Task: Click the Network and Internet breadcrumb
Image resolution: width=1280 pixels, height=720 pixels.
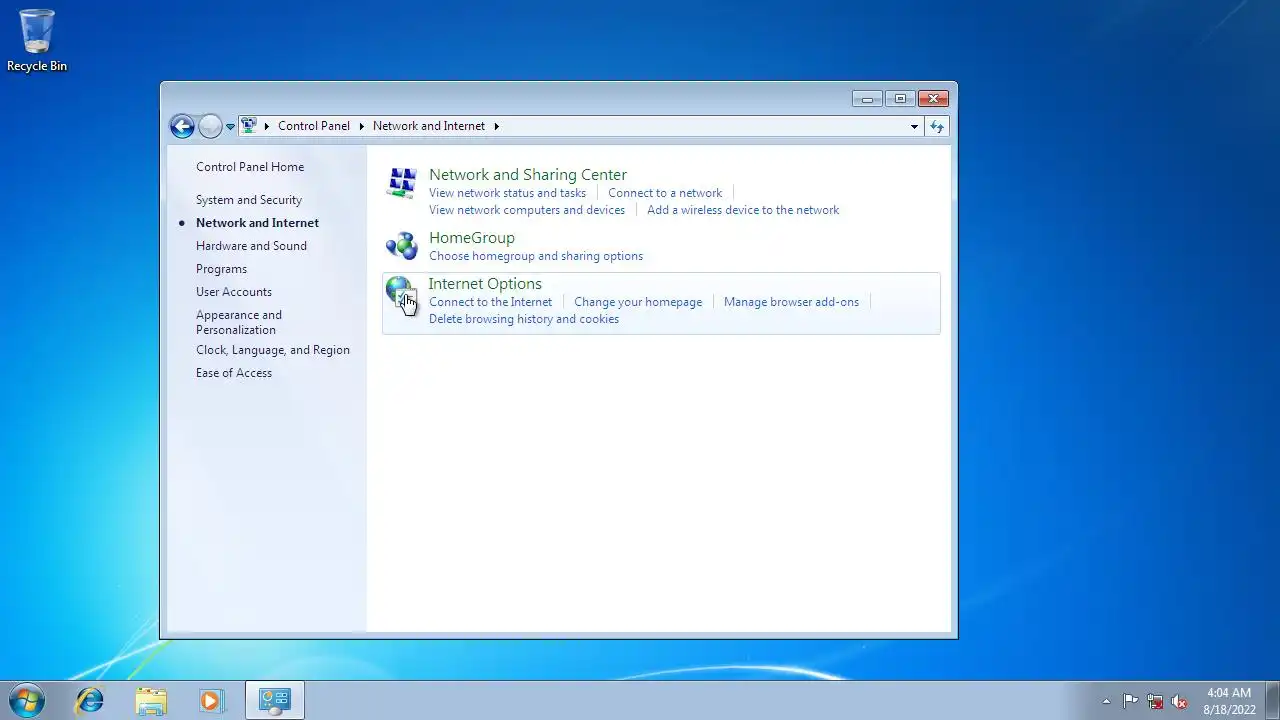Action: [x=429, y=126]
